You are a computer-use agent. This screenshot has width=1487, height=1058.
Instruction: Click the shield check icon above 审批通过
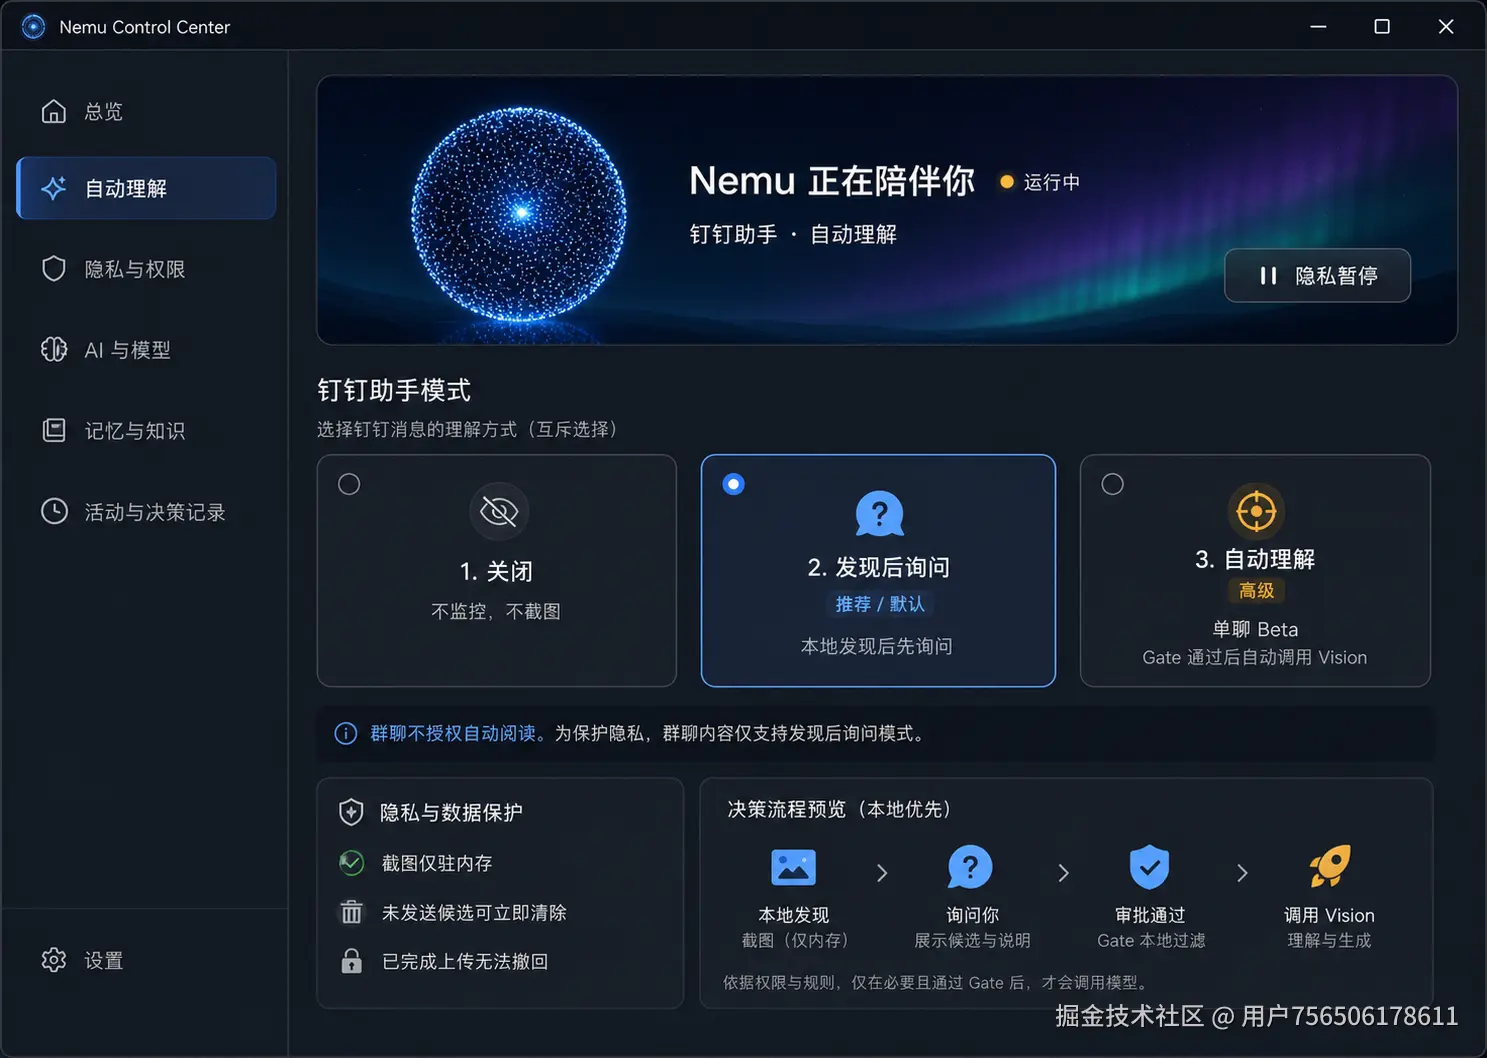point(1150,867)
